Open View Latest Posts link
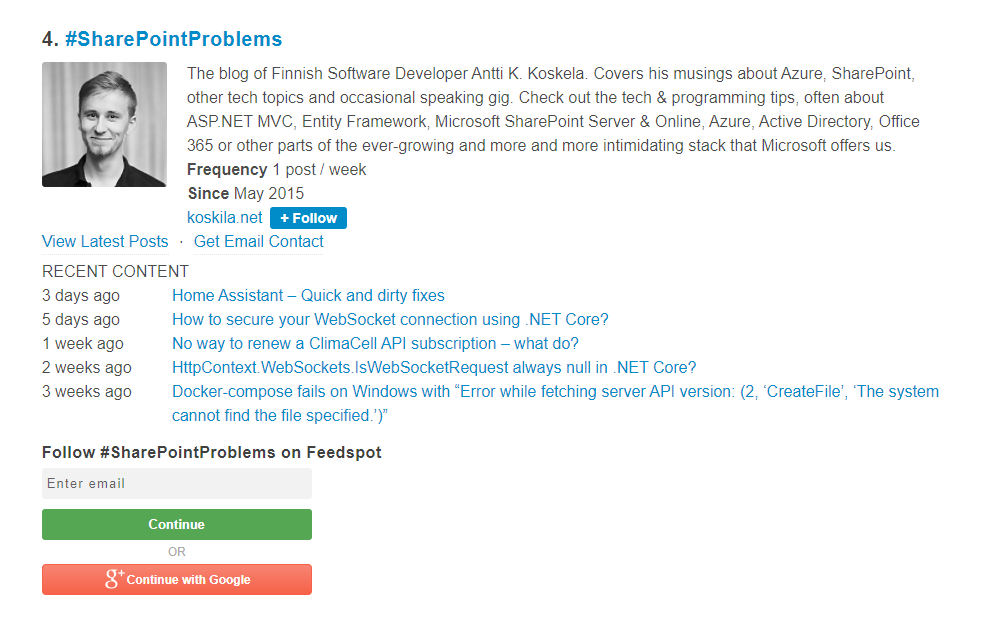990x618 pixels. (x=105, y=241)
